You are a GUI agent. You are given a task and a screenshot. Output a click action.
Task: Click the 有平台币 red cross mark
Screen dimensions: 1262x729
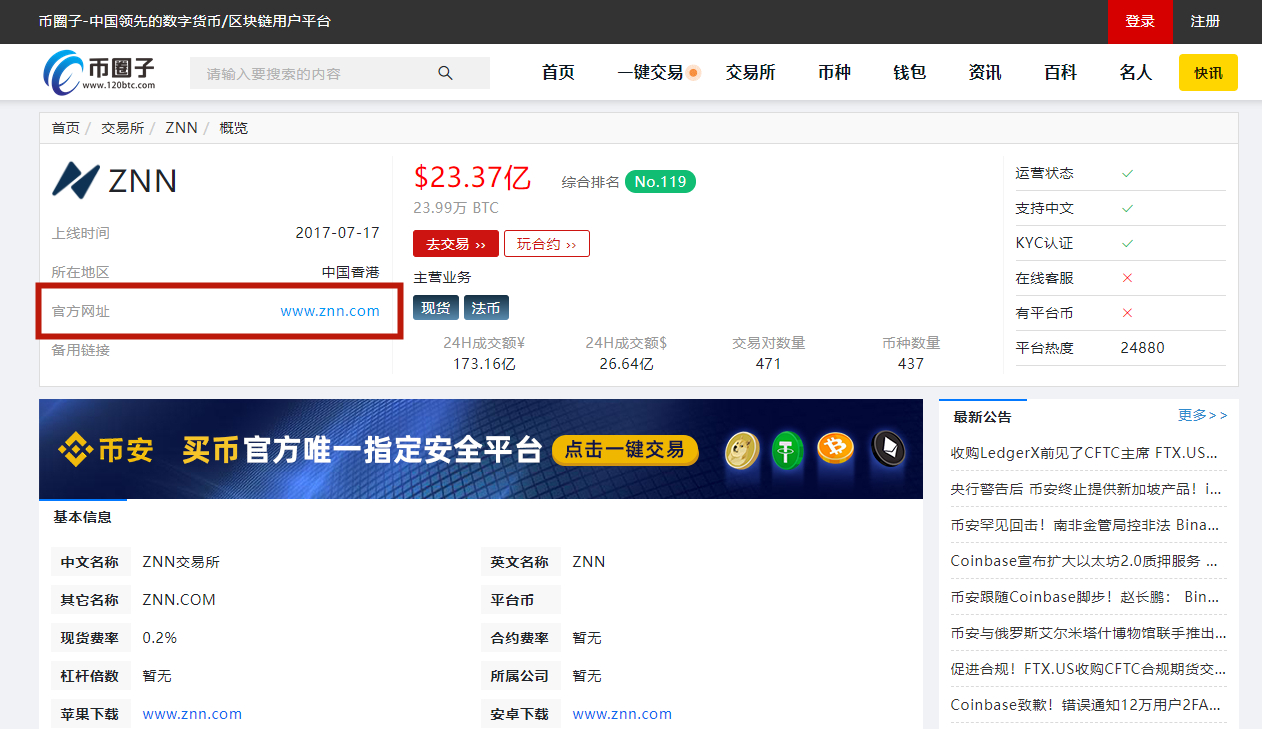click(x=1127, y=313)
